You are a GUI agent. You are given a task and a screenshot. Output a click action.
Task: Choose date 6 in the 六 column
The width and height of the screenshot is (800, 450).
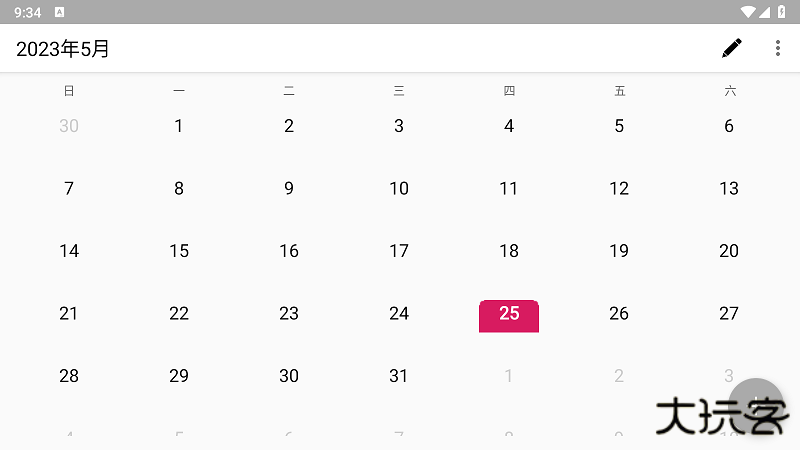[x=729, y=126]
